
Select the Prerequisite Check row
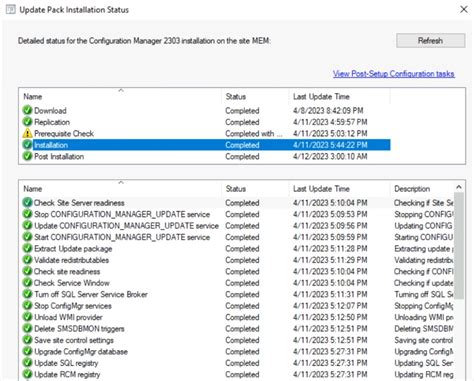point(205,133)
